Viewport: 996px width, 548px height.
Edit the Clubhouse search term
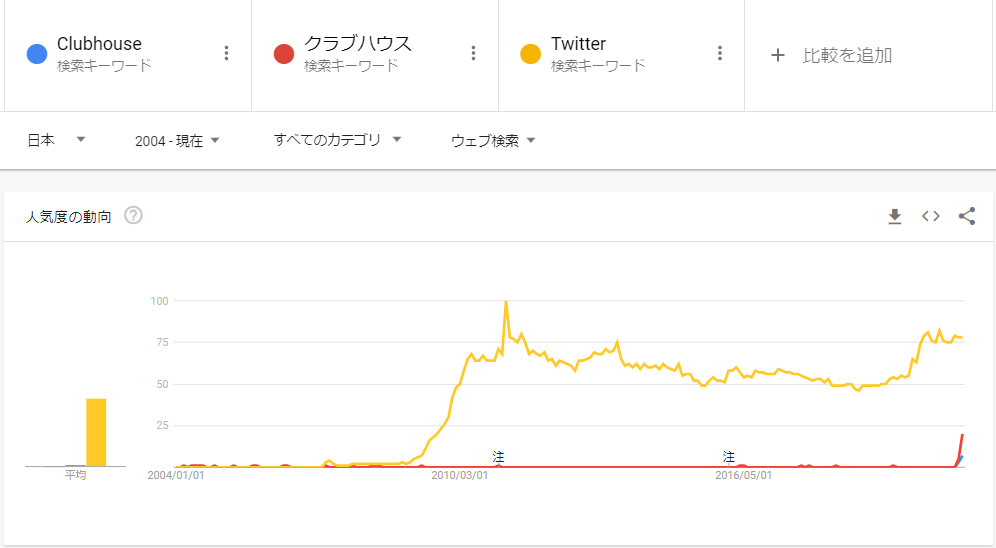point(99,44)
